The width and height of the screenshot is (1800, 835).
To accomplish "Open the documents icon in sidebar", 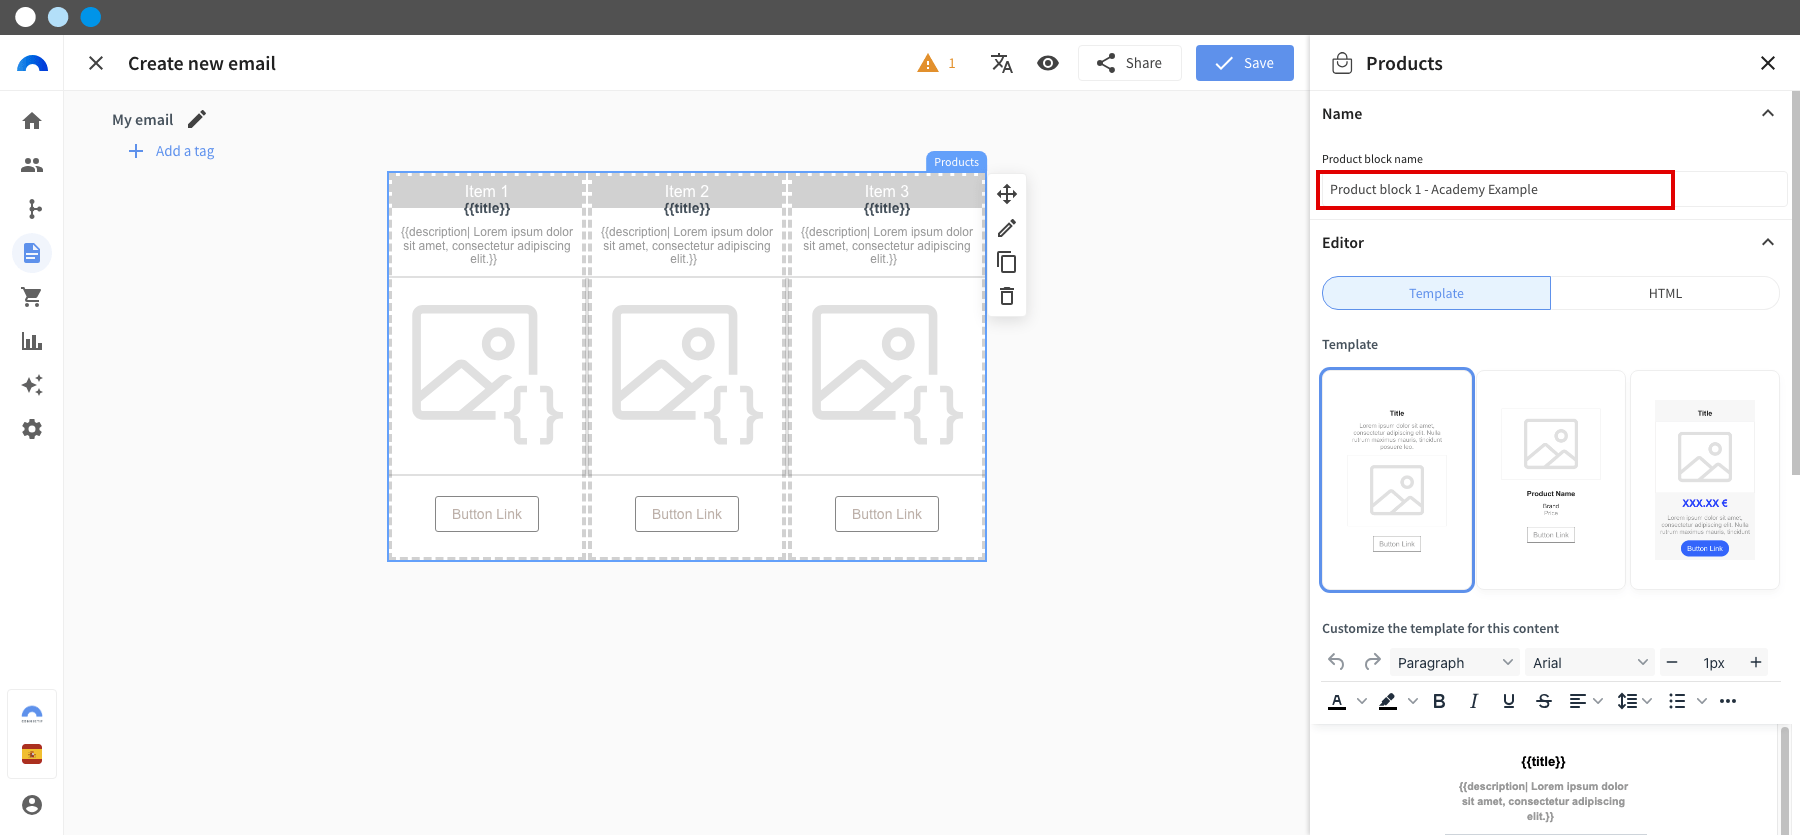I will (x=32, y=253).
